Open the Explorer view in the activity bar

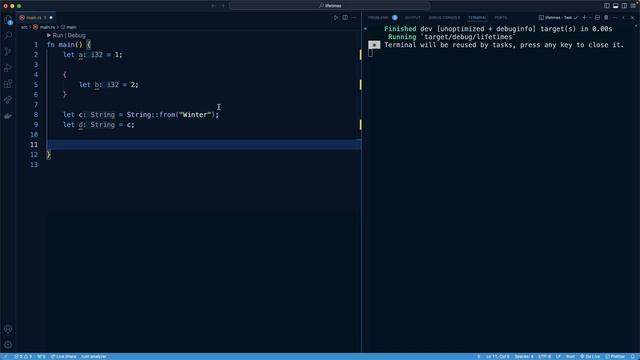(x=8, y=20)
